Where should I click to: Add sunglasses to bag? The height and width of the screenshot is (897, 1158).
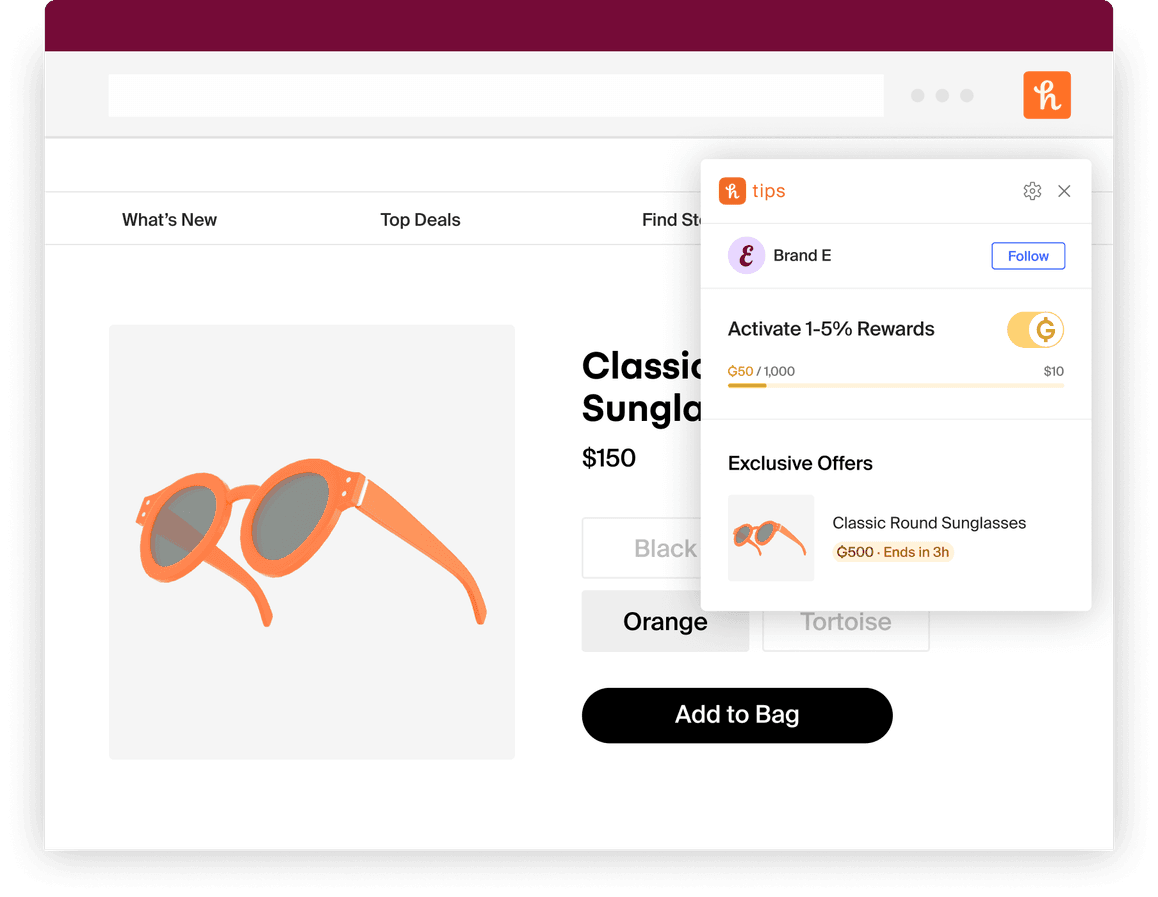click(737, 715)
